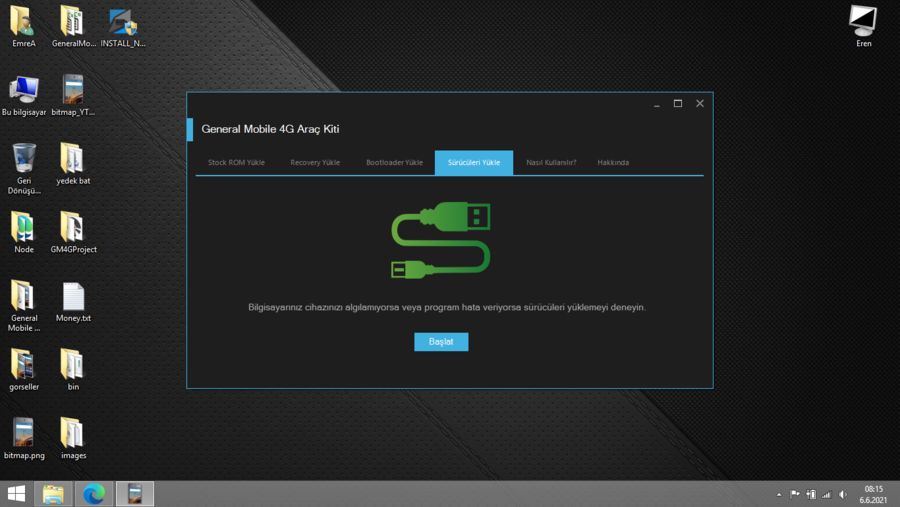Open the Stock ROM Yükle tab
900x507 pixels.
click(236, 162)
